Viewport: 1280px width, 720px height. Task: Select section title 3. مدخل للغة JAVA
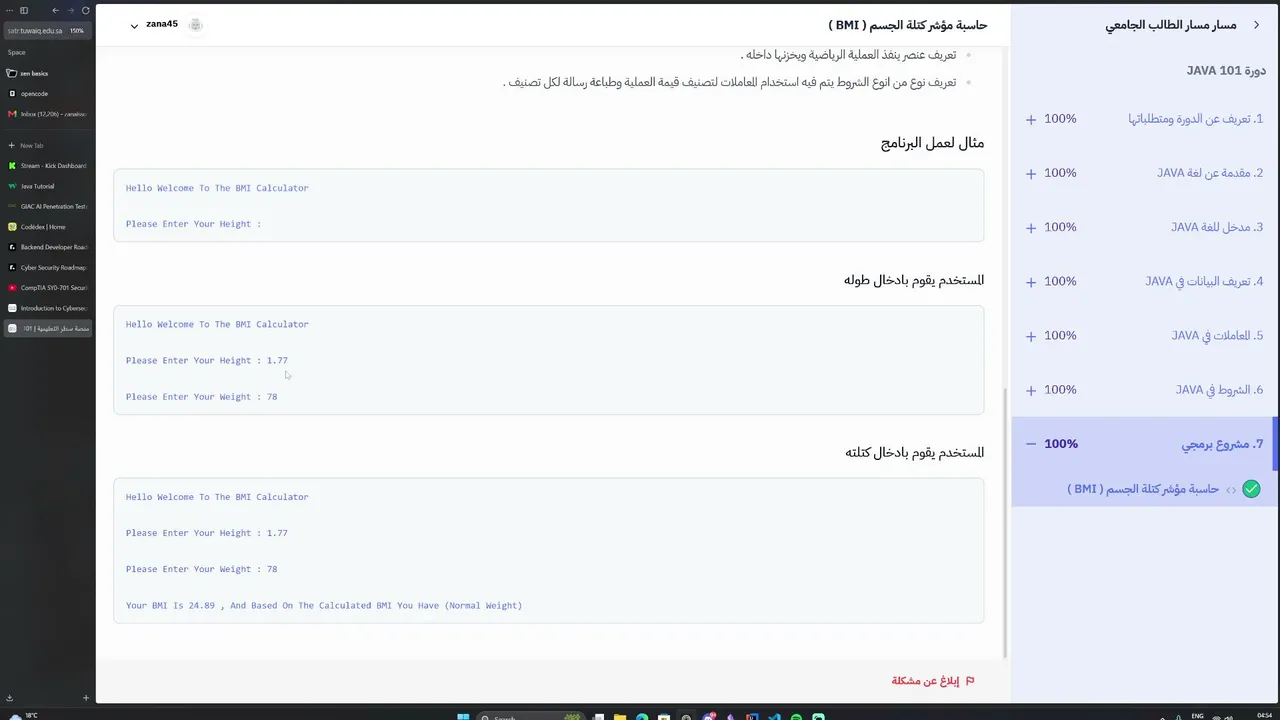pyautogui.click(x=1217, y=227)
